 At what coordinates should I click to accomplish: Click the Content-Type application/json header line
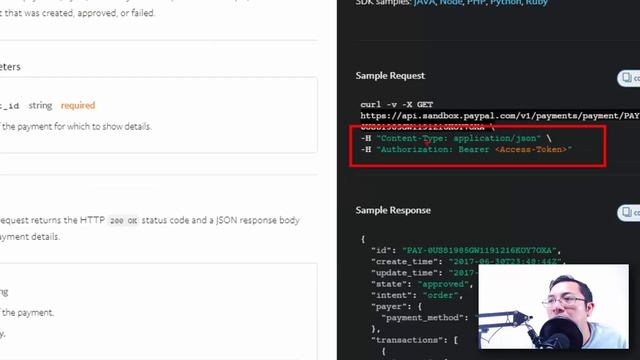click(x=456, y=138)
